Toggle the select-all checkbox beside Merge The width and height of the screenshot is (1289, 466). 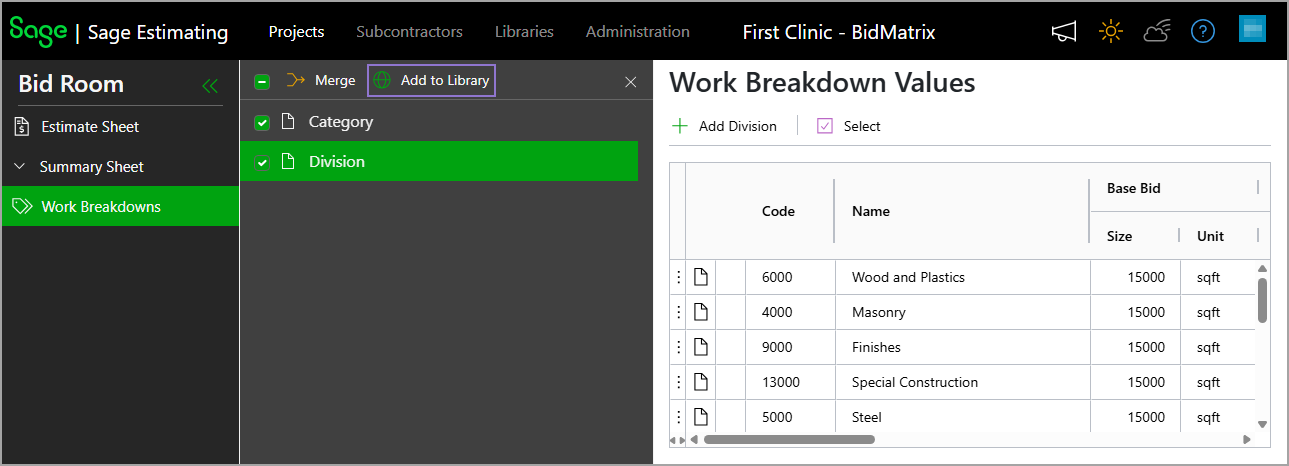pyautogui.click(x=262, y=82)
